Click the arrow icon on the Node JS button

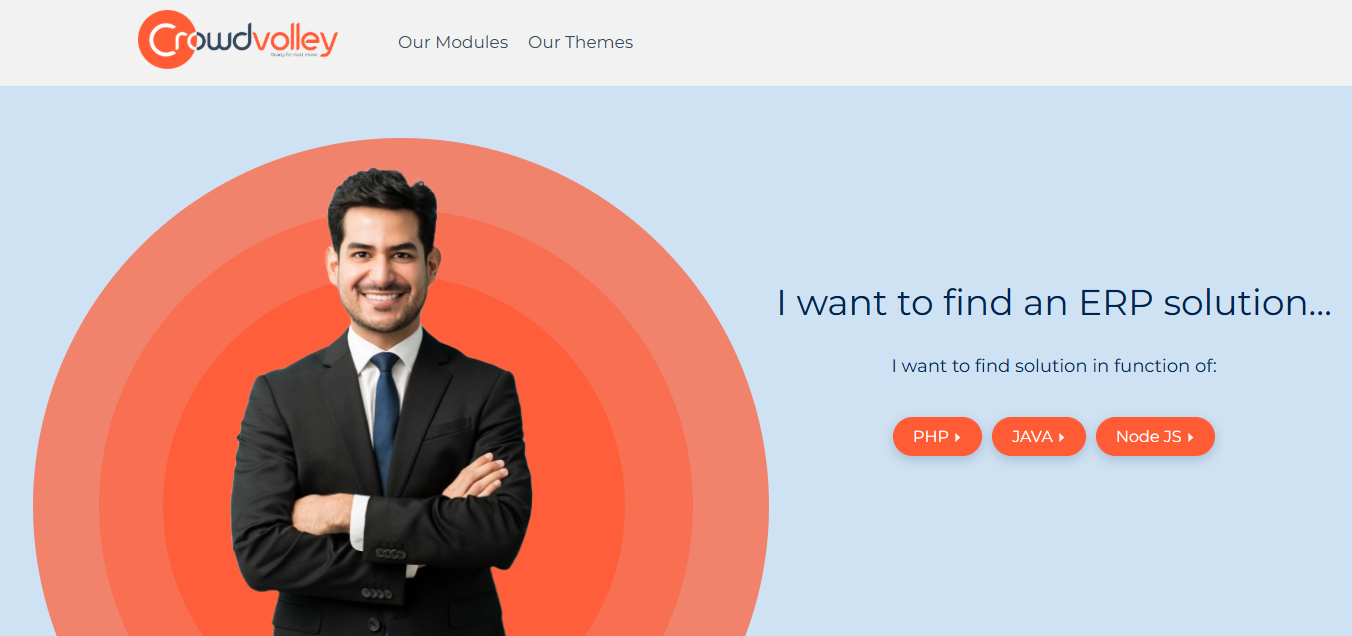pyautogui.click(x=1191, y=437)
